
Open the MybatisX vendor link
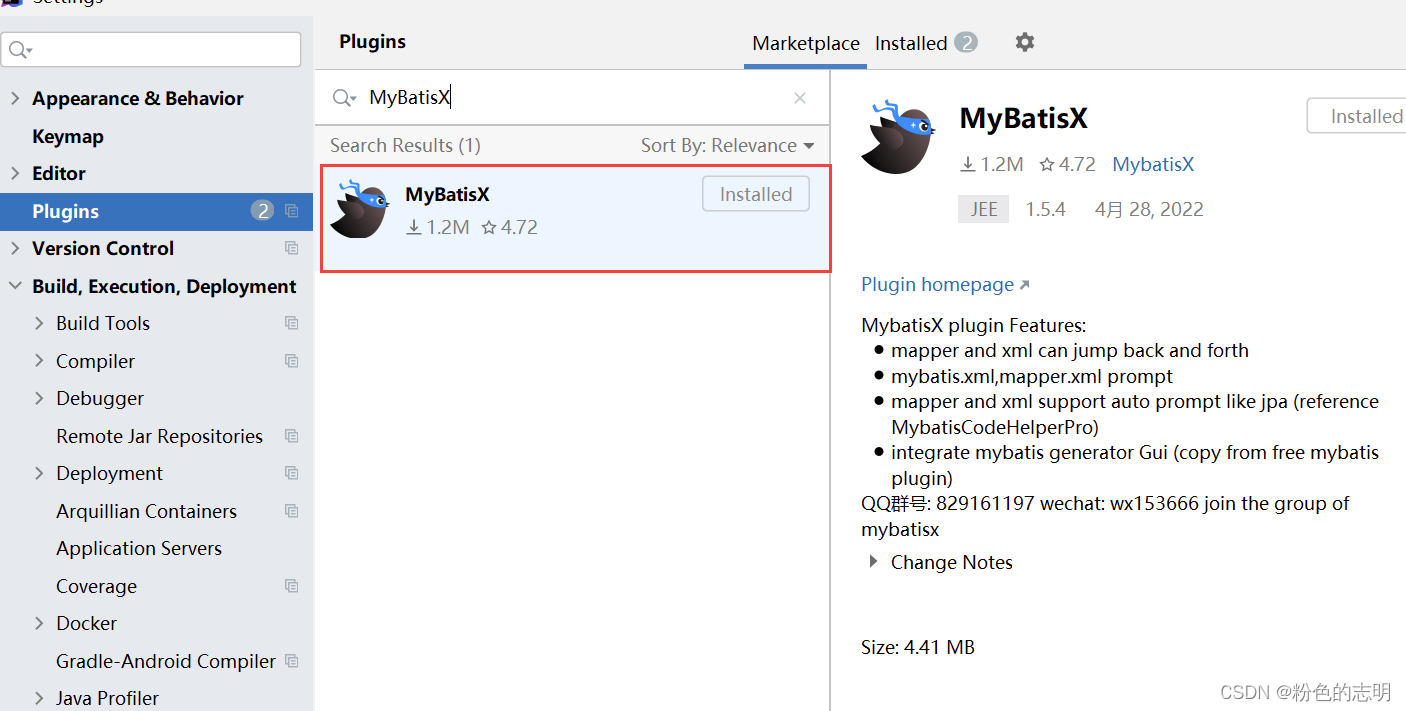point(1153,165)
